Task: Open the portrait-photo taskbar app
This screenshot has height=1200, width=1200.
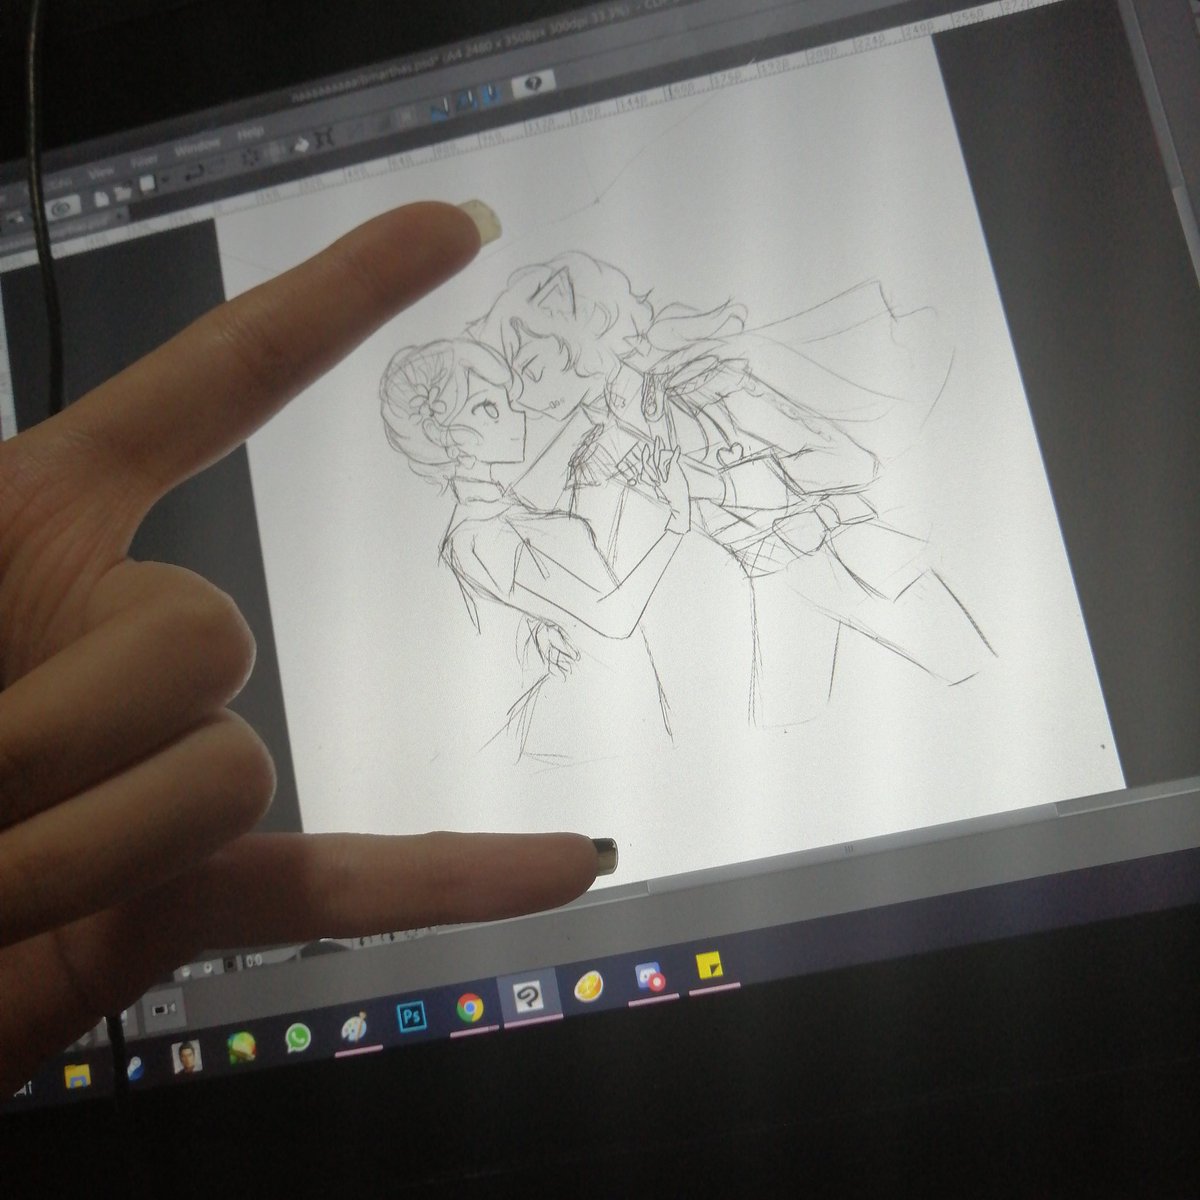Action: (186, 1056)
